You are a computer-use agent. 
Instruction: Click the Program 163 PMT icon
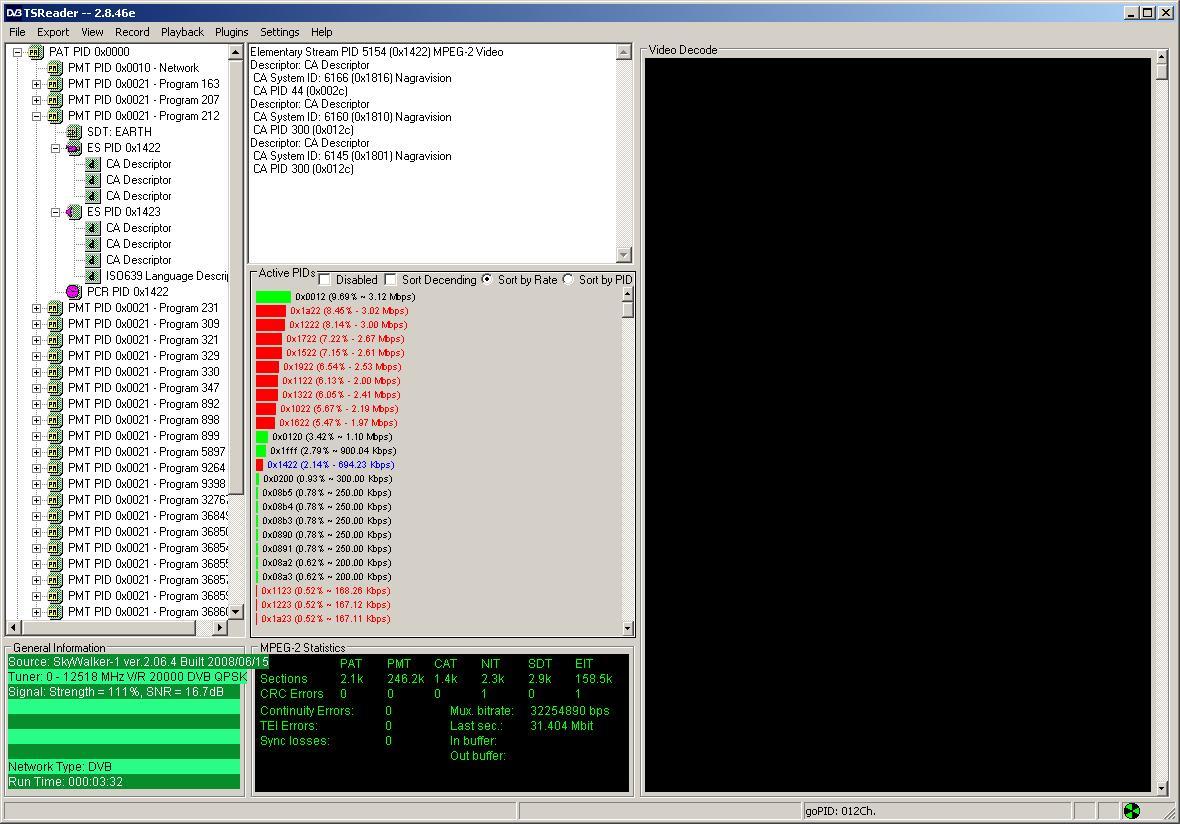pos(54,84)
